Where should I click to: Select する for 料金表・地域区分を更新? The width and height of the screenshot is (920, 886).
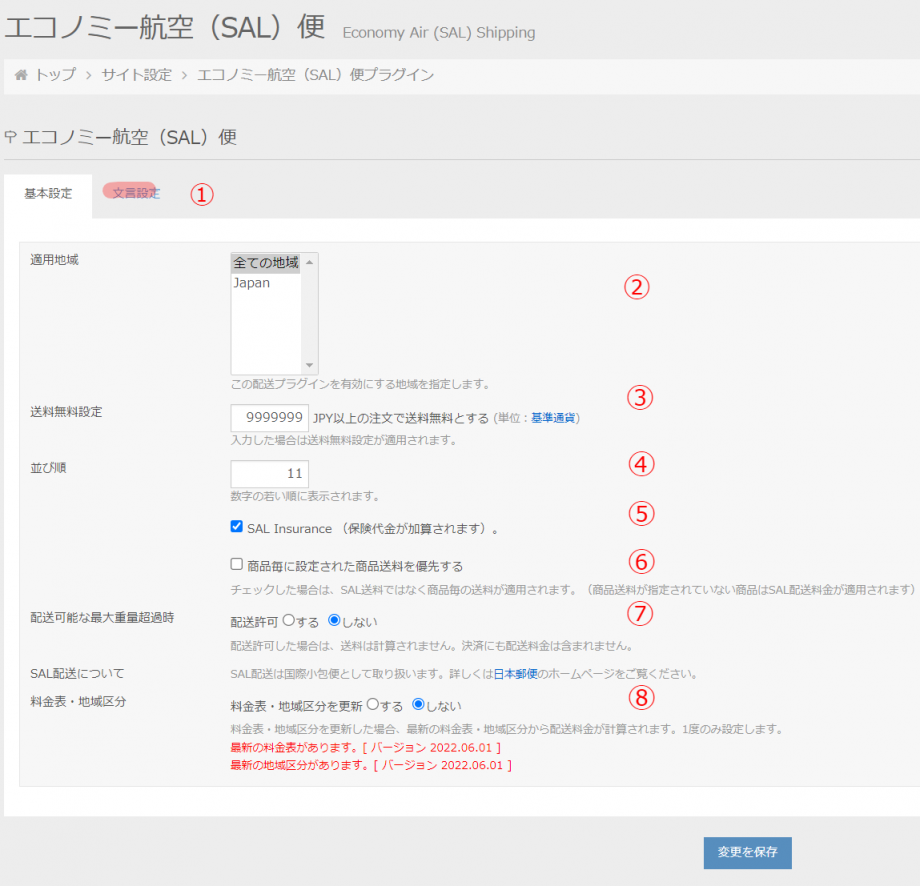[373, 704]
